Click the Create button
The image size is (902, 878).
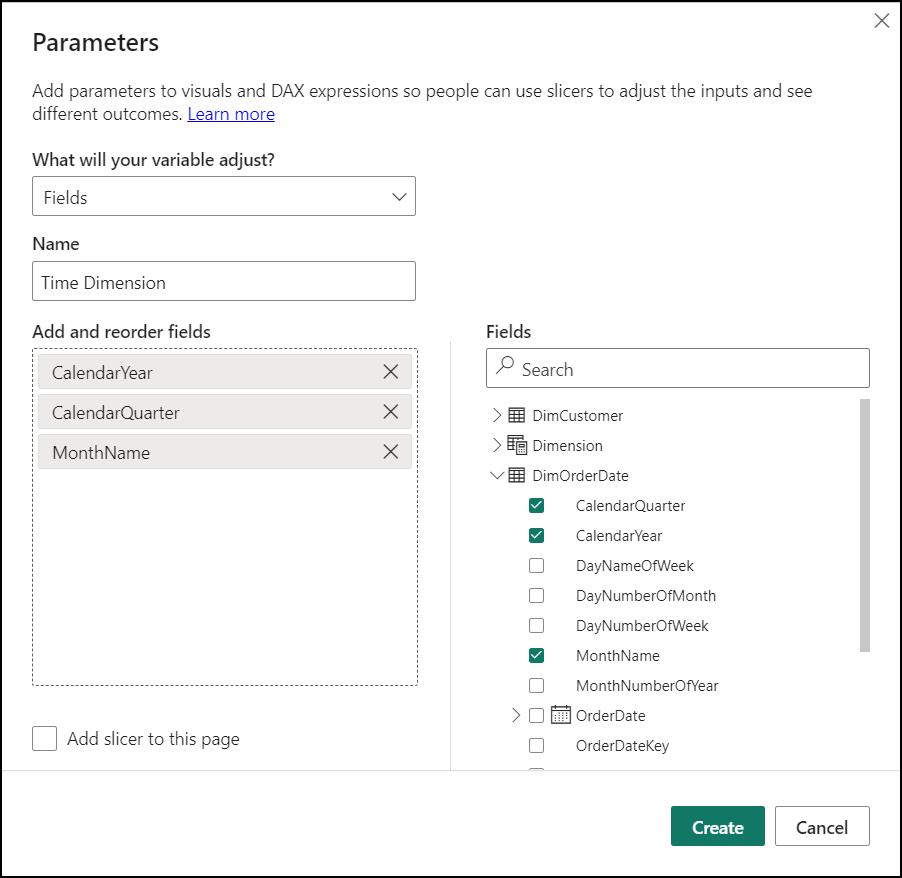[x=717, y=826]
